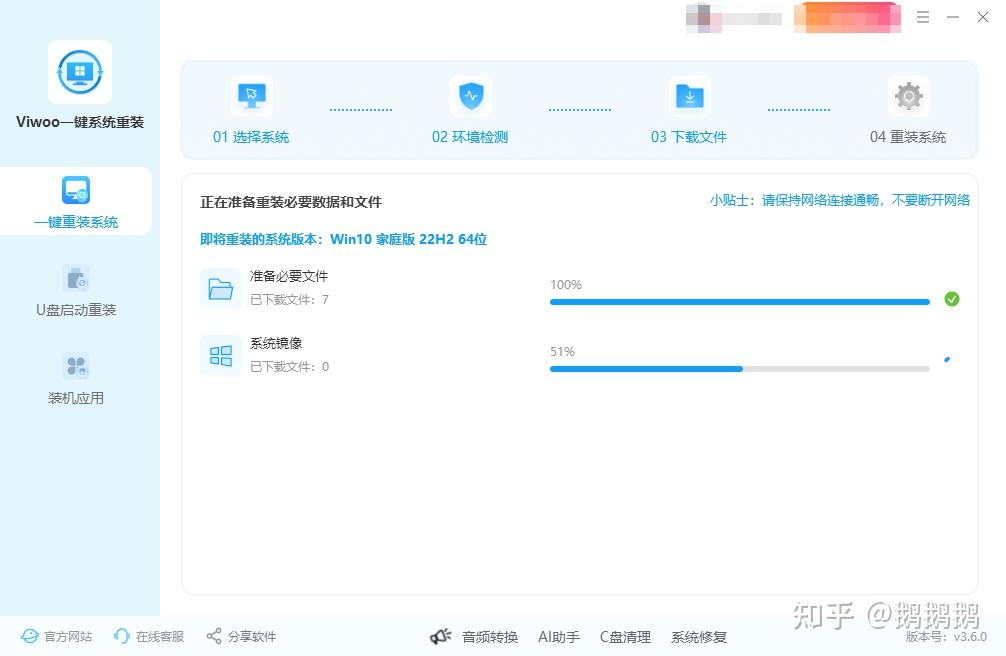This screenshot has width=1006, height=656.
Task: Click the 官方网站 globe icon
Action: click(30, 636)
